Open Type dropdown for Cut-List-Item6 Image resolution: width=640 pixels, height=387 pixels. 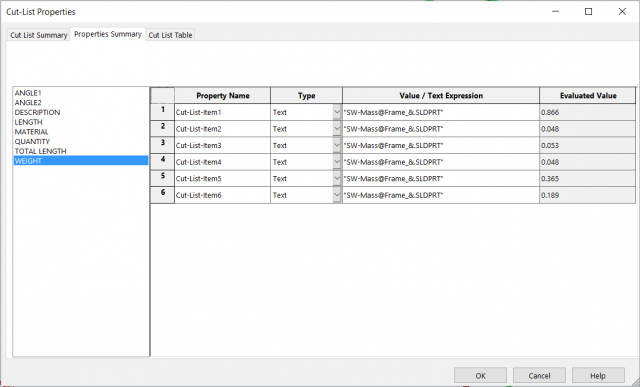[337, 195]
